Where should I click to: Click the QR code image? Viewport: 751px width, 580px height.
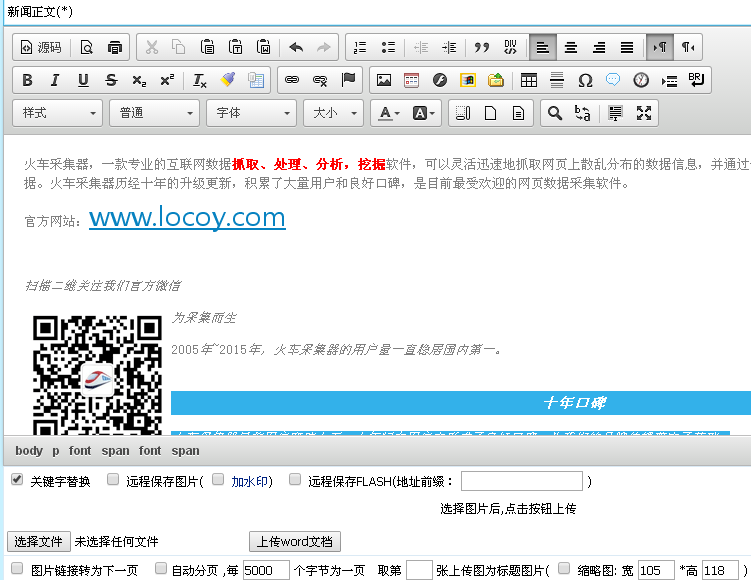click(x=97, y=375)
